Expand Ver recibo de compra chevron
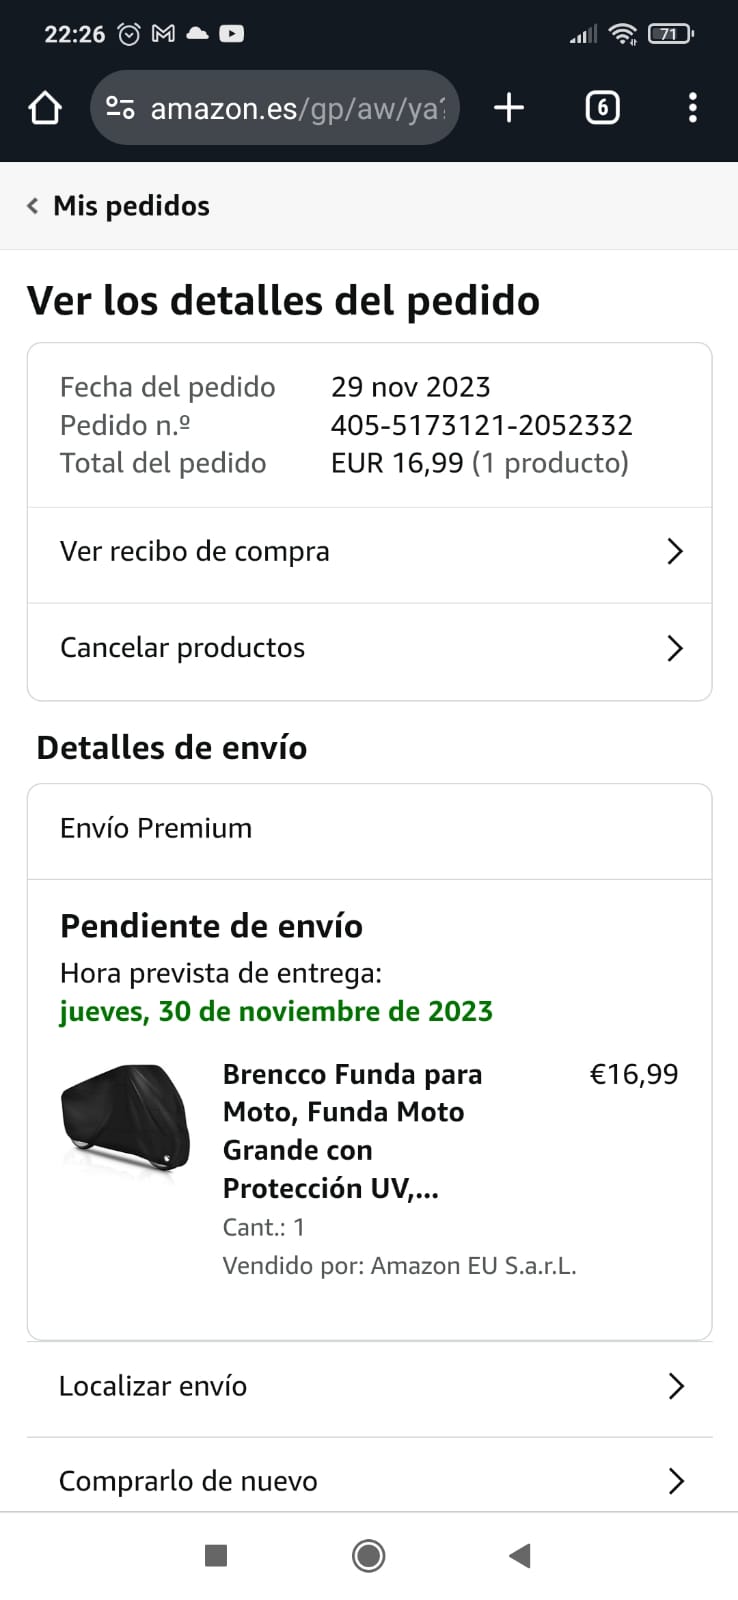The width and height of the screenshot is (738, 1600). [675, 551]
